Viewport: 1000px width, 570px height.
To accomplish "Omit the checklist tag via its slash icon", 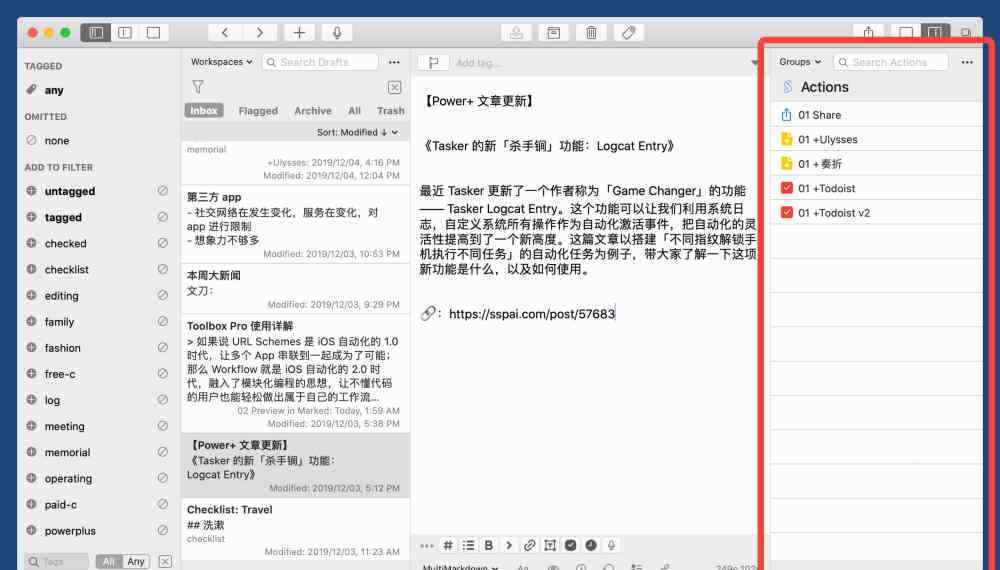I will (163, 269).
